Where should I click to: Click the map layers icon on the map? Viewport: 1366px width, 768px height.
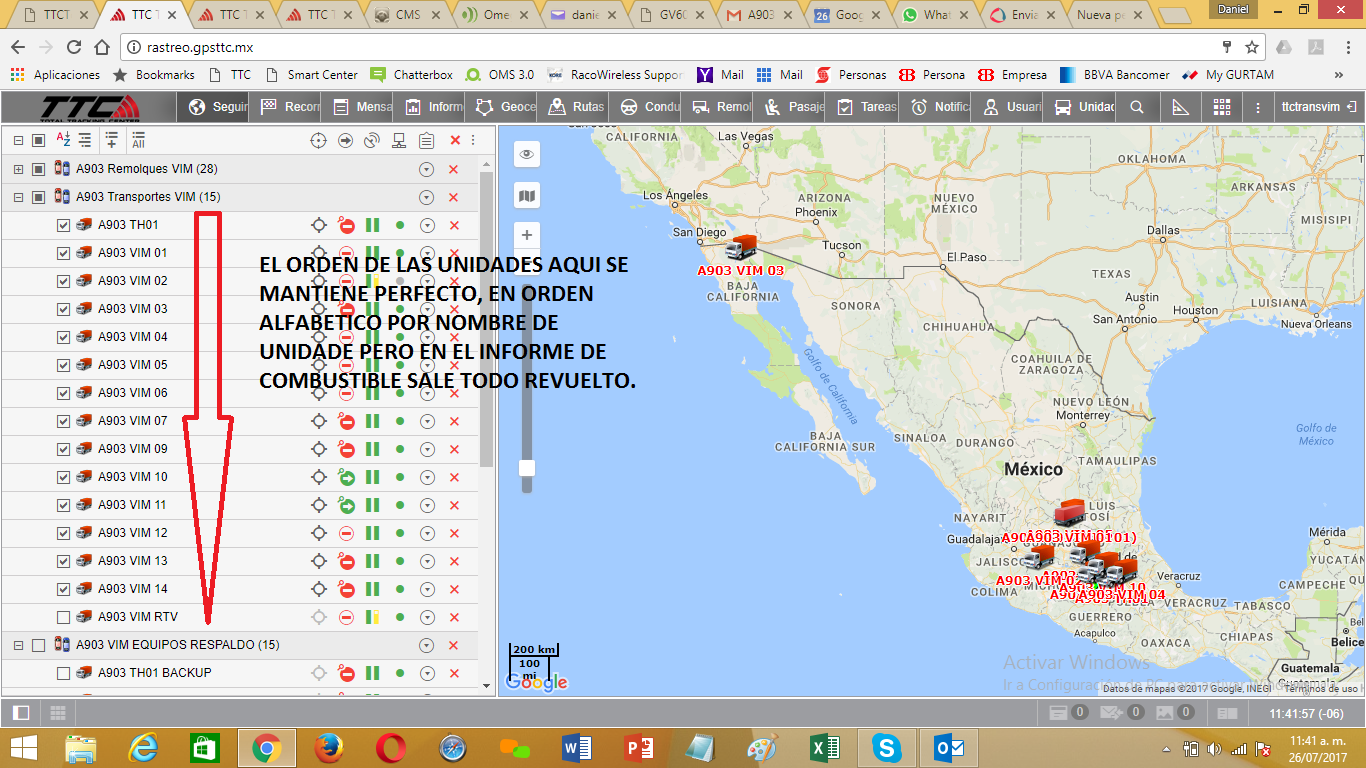click(527, 195)
